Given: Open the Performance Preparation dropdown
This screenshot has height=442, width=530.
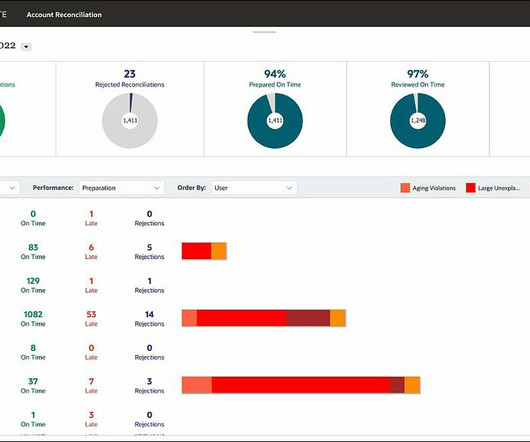Looking at the screenshot, I should point(122,188).
